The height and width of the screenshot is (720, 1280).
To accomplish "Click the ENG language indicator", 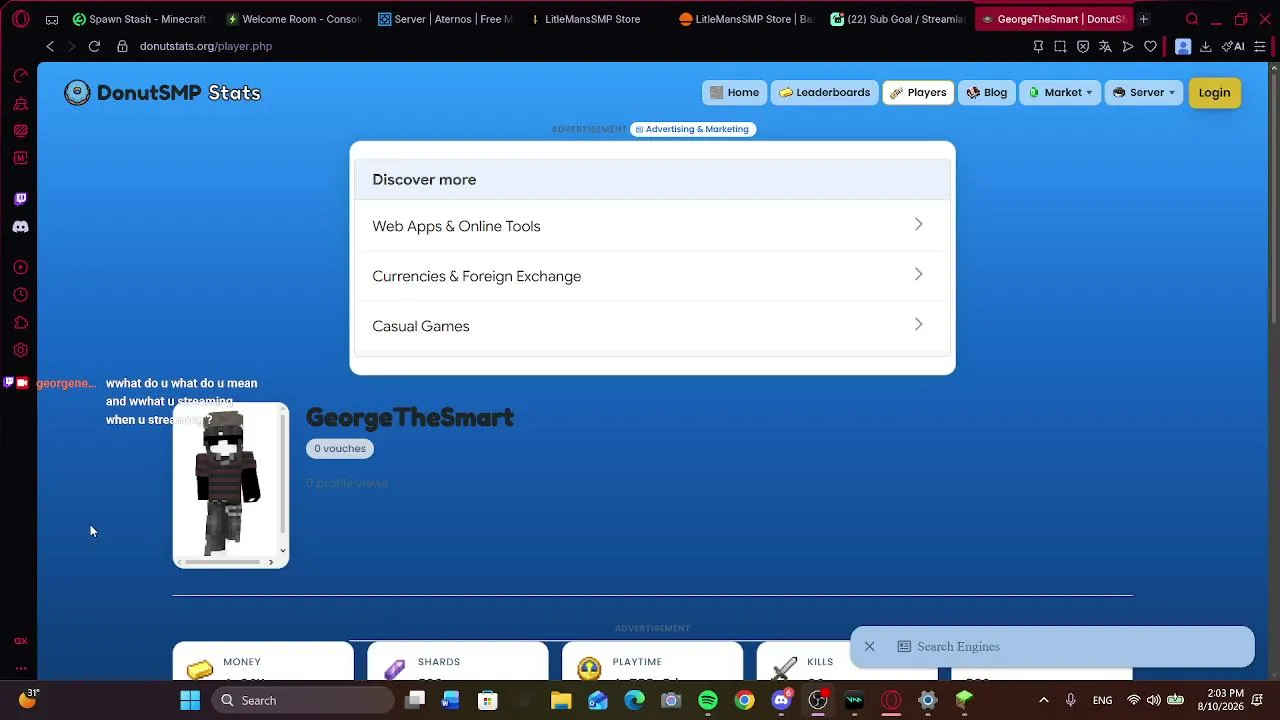I will pos(1102,700).
